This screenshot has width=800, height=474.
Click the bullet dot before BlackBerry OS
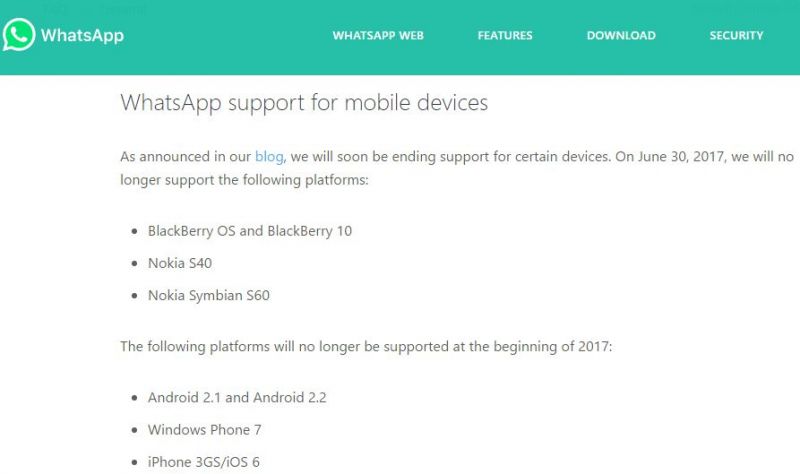coord(134,231)
